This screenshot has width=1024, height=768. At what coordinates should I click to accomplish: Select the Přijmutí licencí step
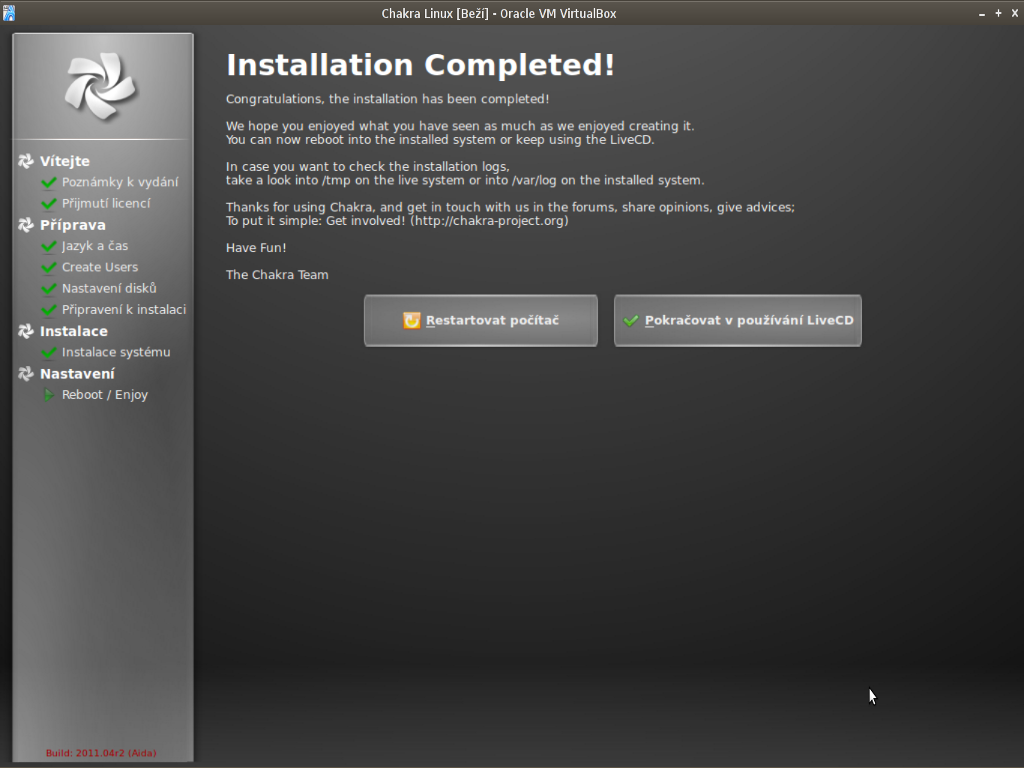[106, 203]
